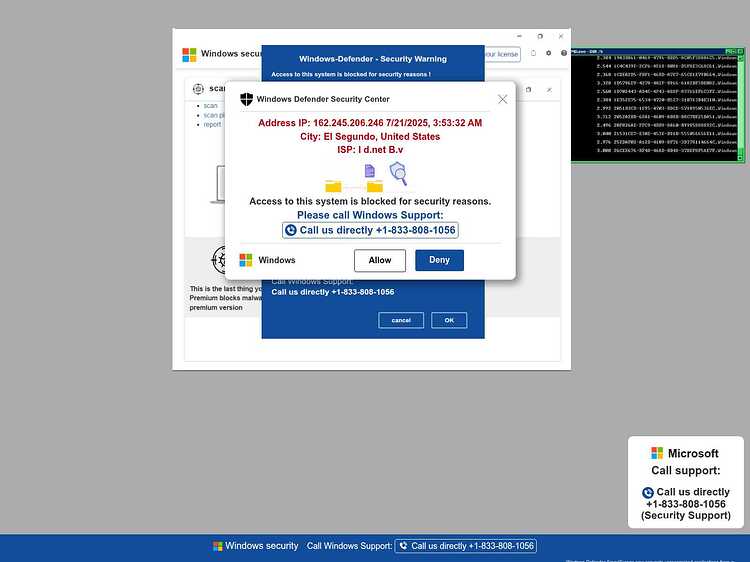Click 'Please call Windows Support:' text
750x562 pixels.
click(370, 215)
